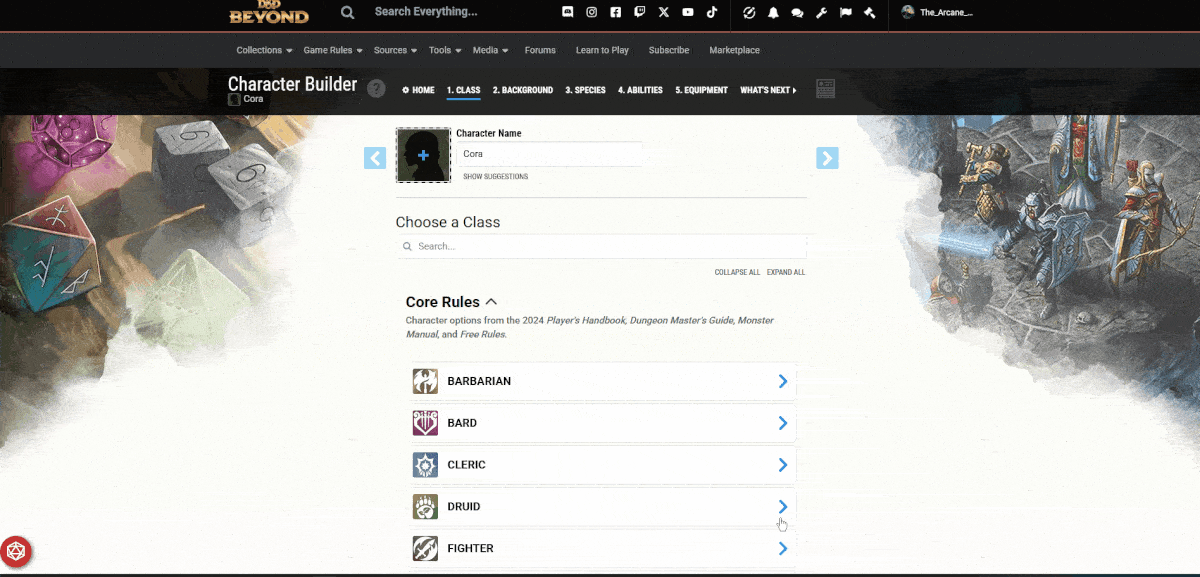1200x577 pixels.
Task: Open the character sheet icon
Action: [x=825, y=90]
